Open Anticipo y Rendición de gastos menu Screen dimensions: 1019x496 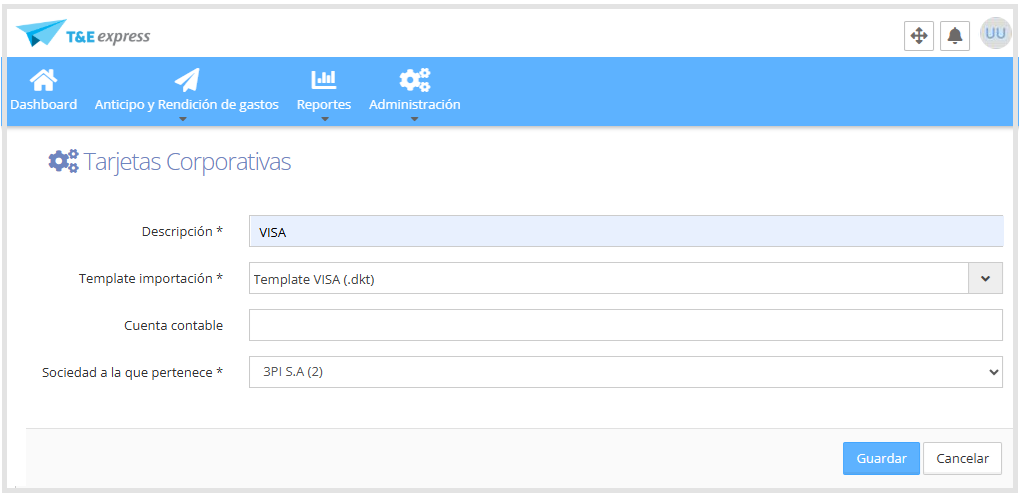pos(187,105)
